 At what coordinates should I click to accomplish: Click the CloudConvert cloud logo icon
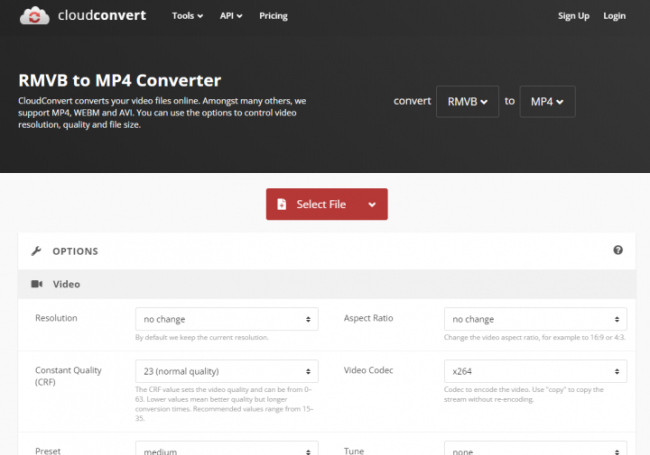pyautogui.click(x=34, y=16)
